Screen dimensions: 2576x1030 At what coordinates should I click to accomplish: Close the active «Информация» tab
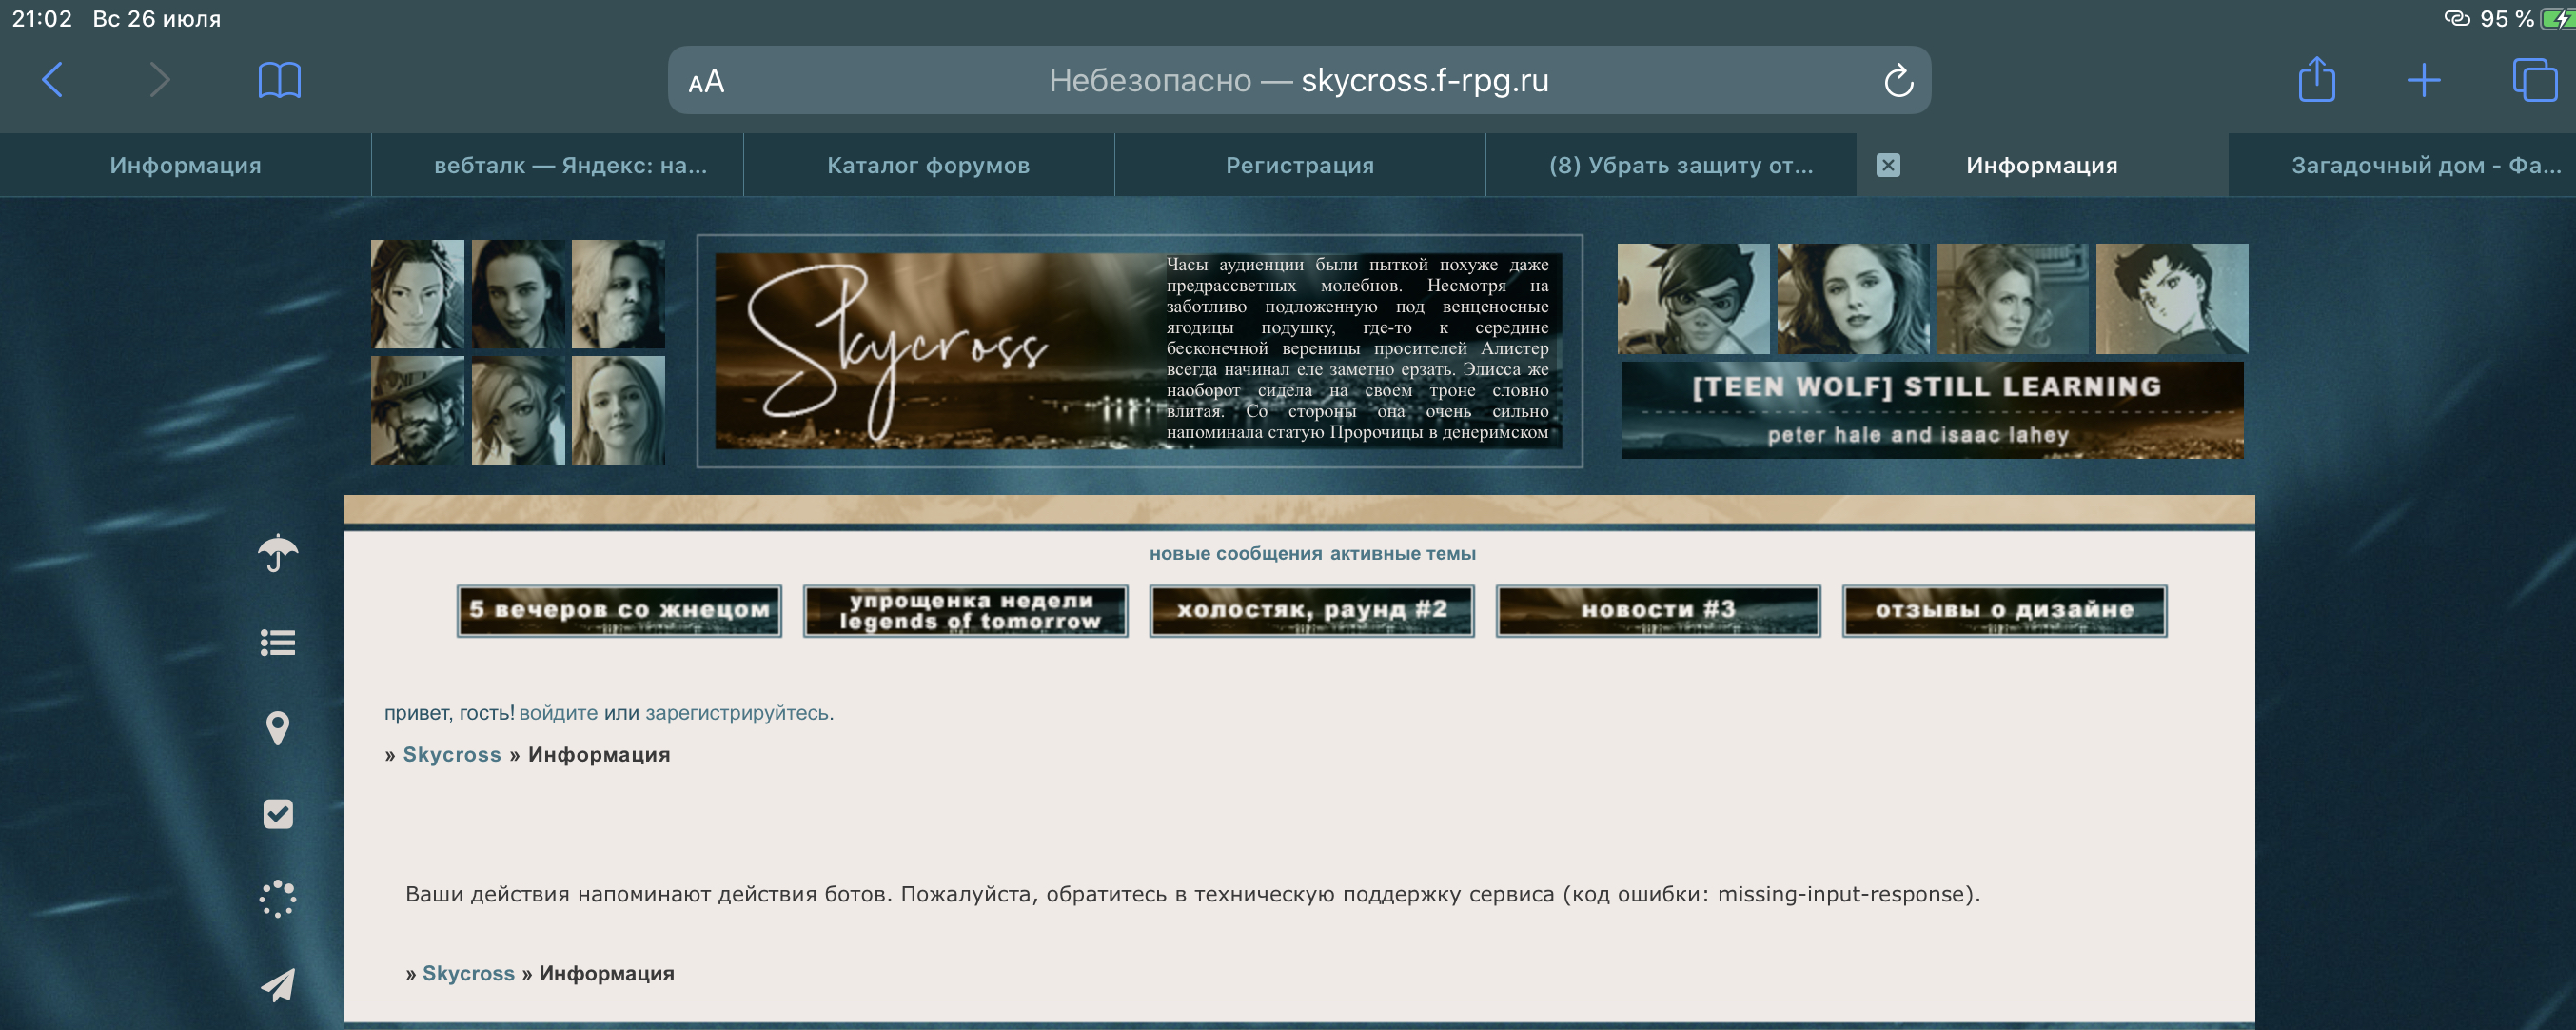point(1888,165)
